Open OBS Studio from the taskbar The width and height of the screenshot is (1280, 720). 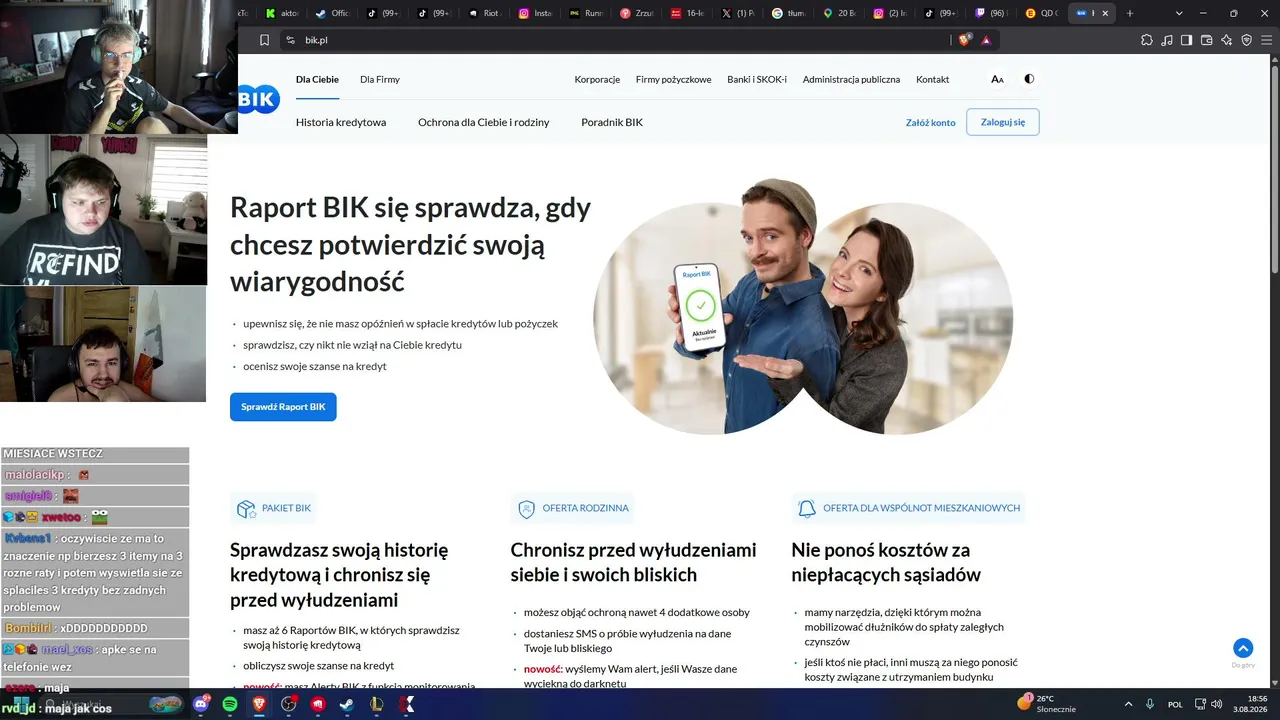pos(289,704)
